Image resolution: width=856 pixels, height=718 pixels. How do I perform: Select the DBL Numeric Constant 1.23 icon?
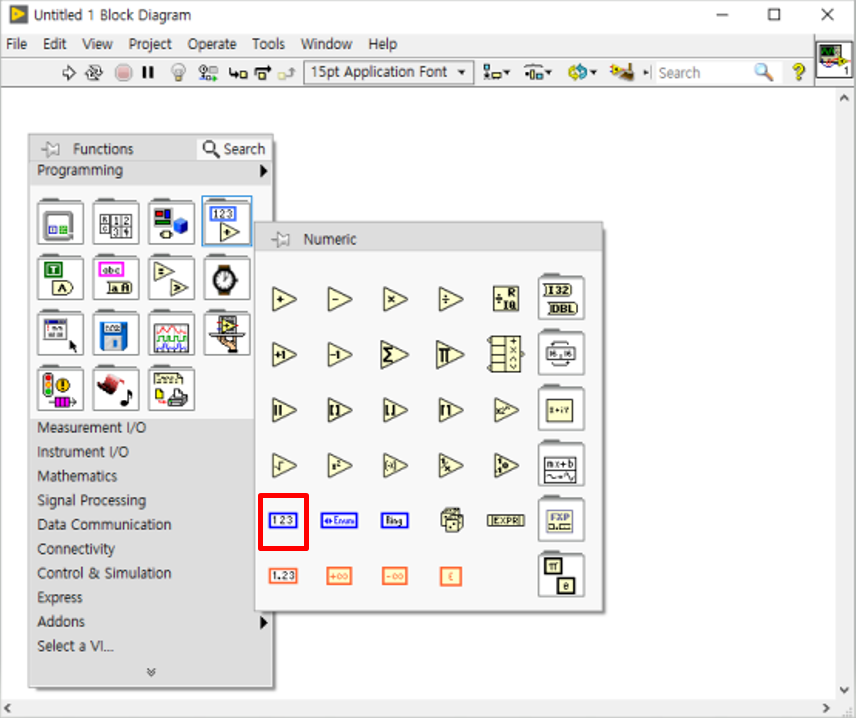(283, 576)
